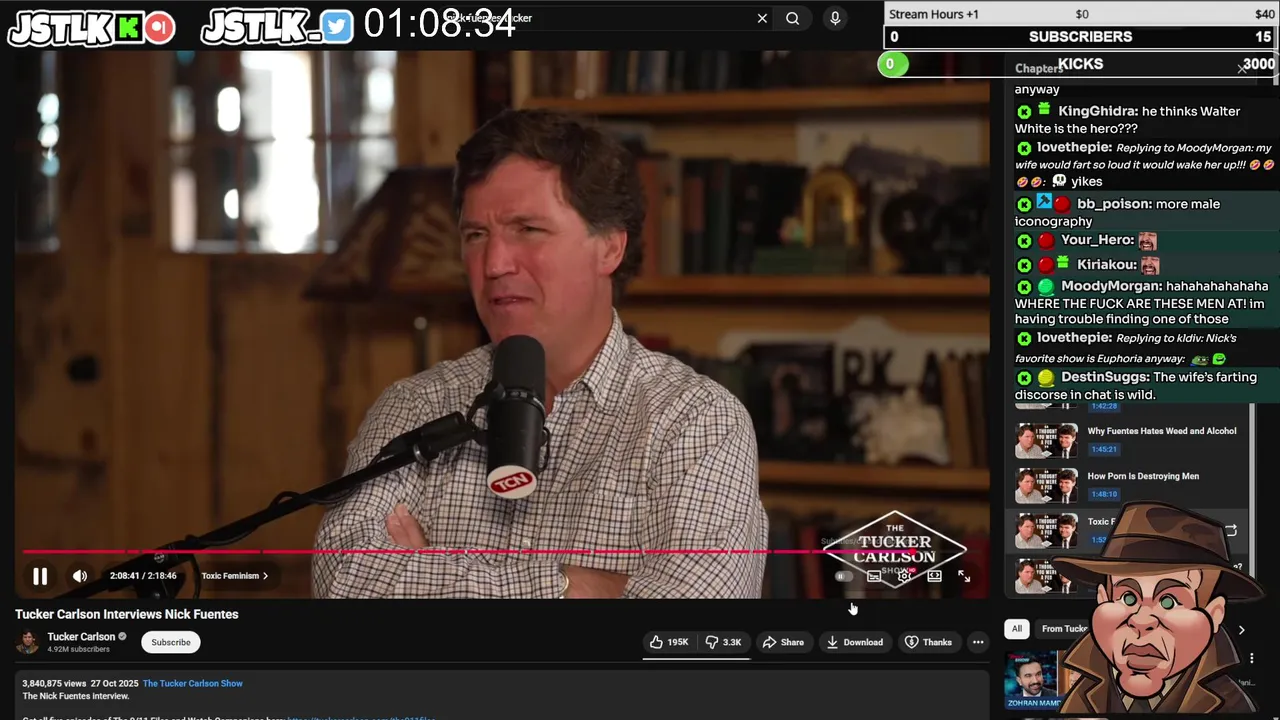
Task: Click the The Nick Fuentes interview description text
Action: point(76,696)
